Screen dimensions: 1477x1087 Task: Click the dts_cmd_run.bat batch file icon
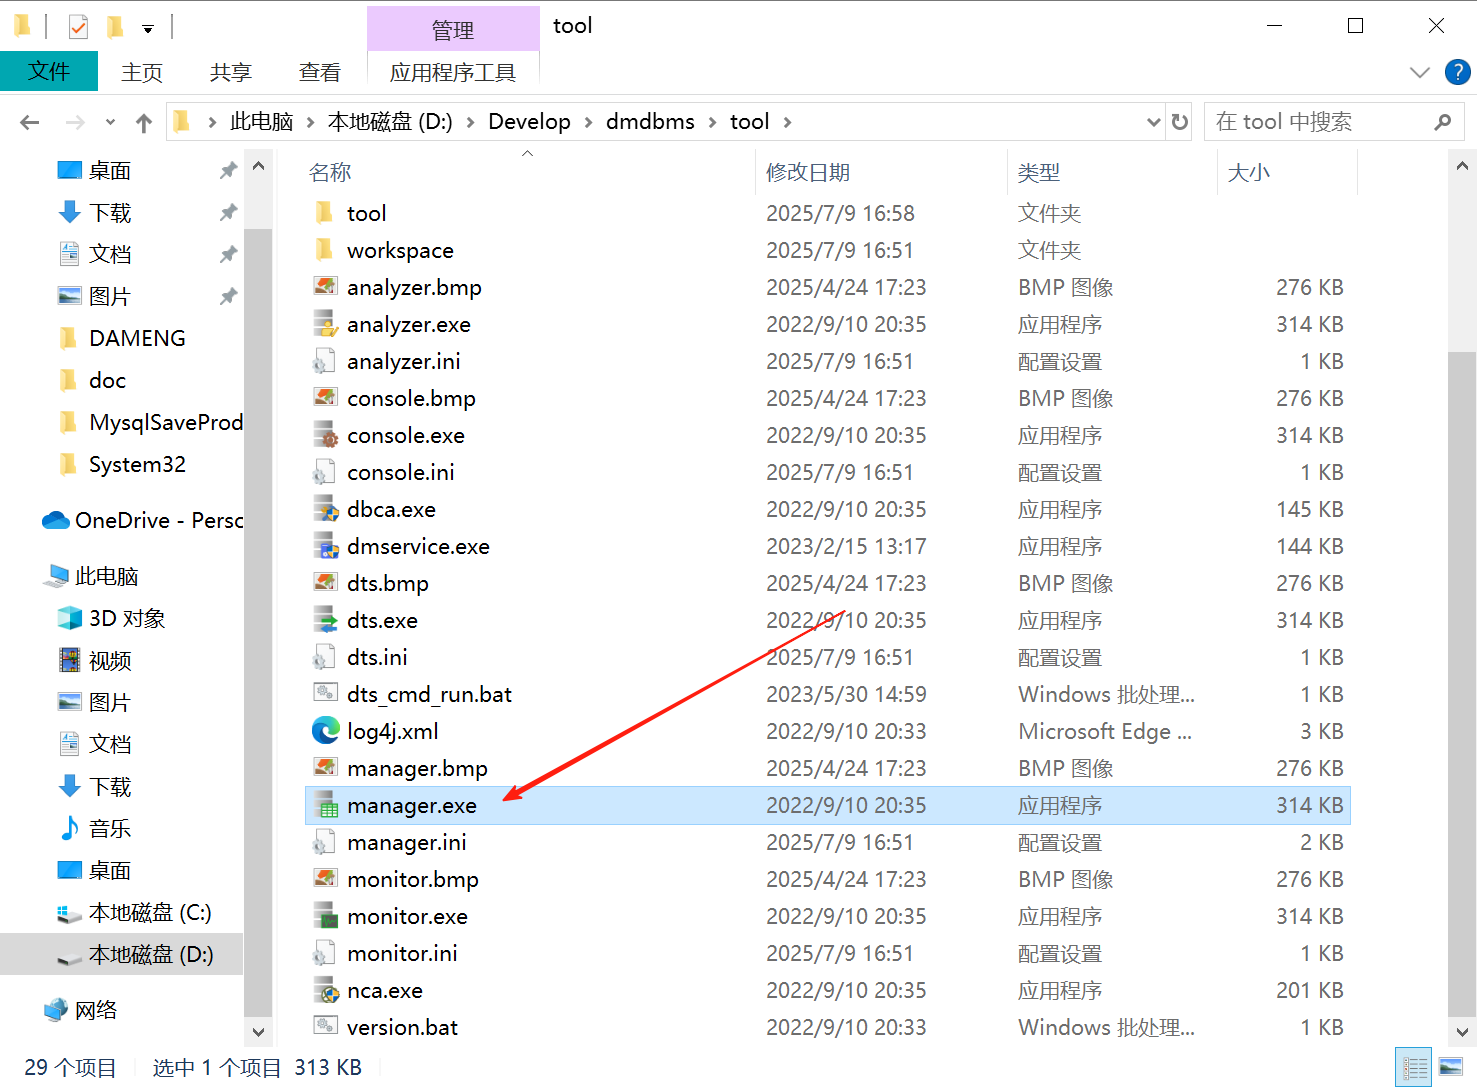click(x=325, y=694)
